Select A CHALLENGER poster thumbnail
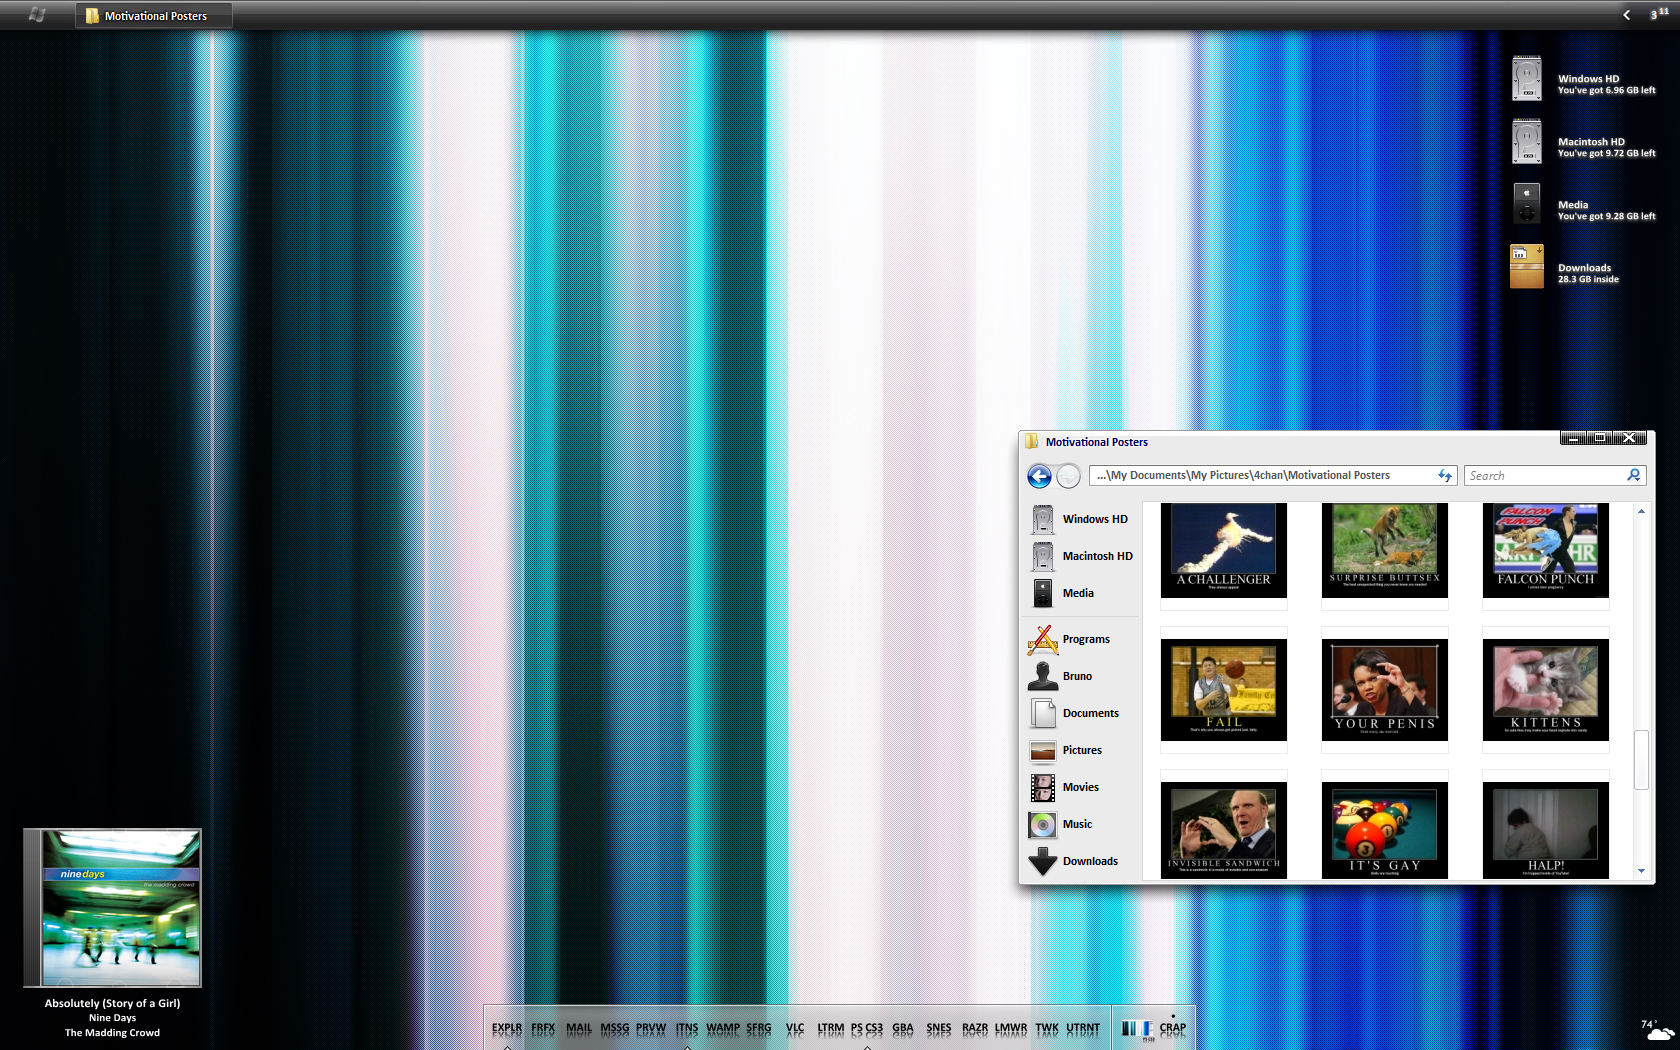 pos(1224,550)
